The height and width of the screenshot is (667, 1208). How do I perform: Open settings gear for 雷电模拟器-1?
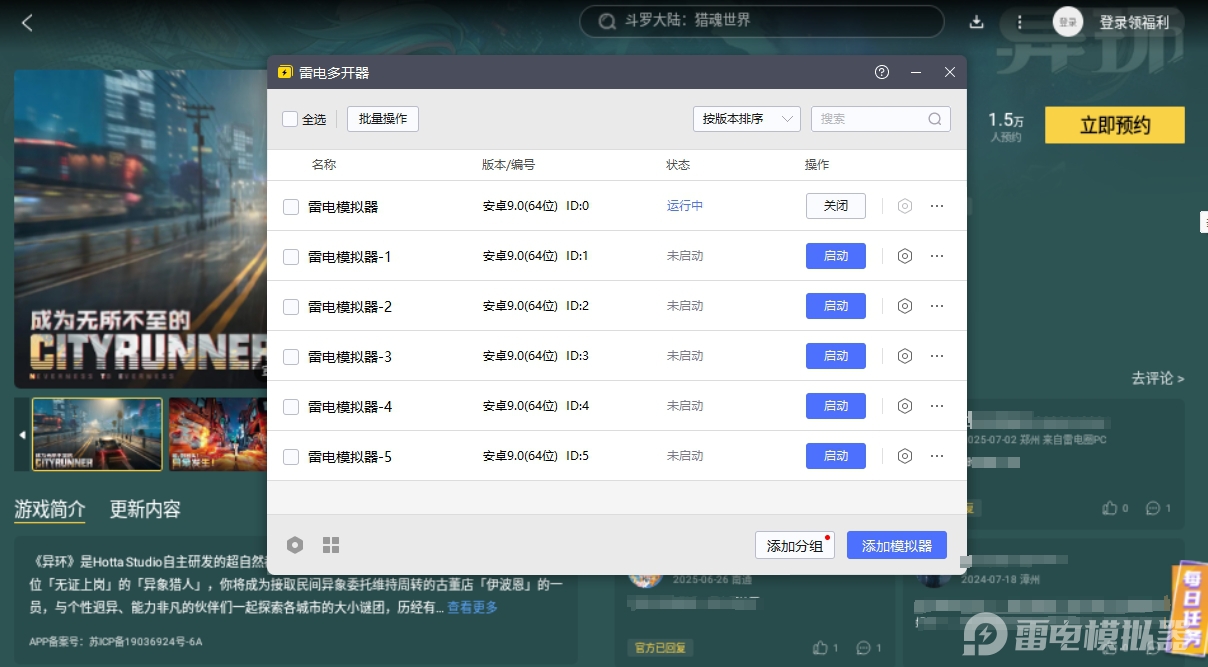pyautogui.click(x=905, y=256)
